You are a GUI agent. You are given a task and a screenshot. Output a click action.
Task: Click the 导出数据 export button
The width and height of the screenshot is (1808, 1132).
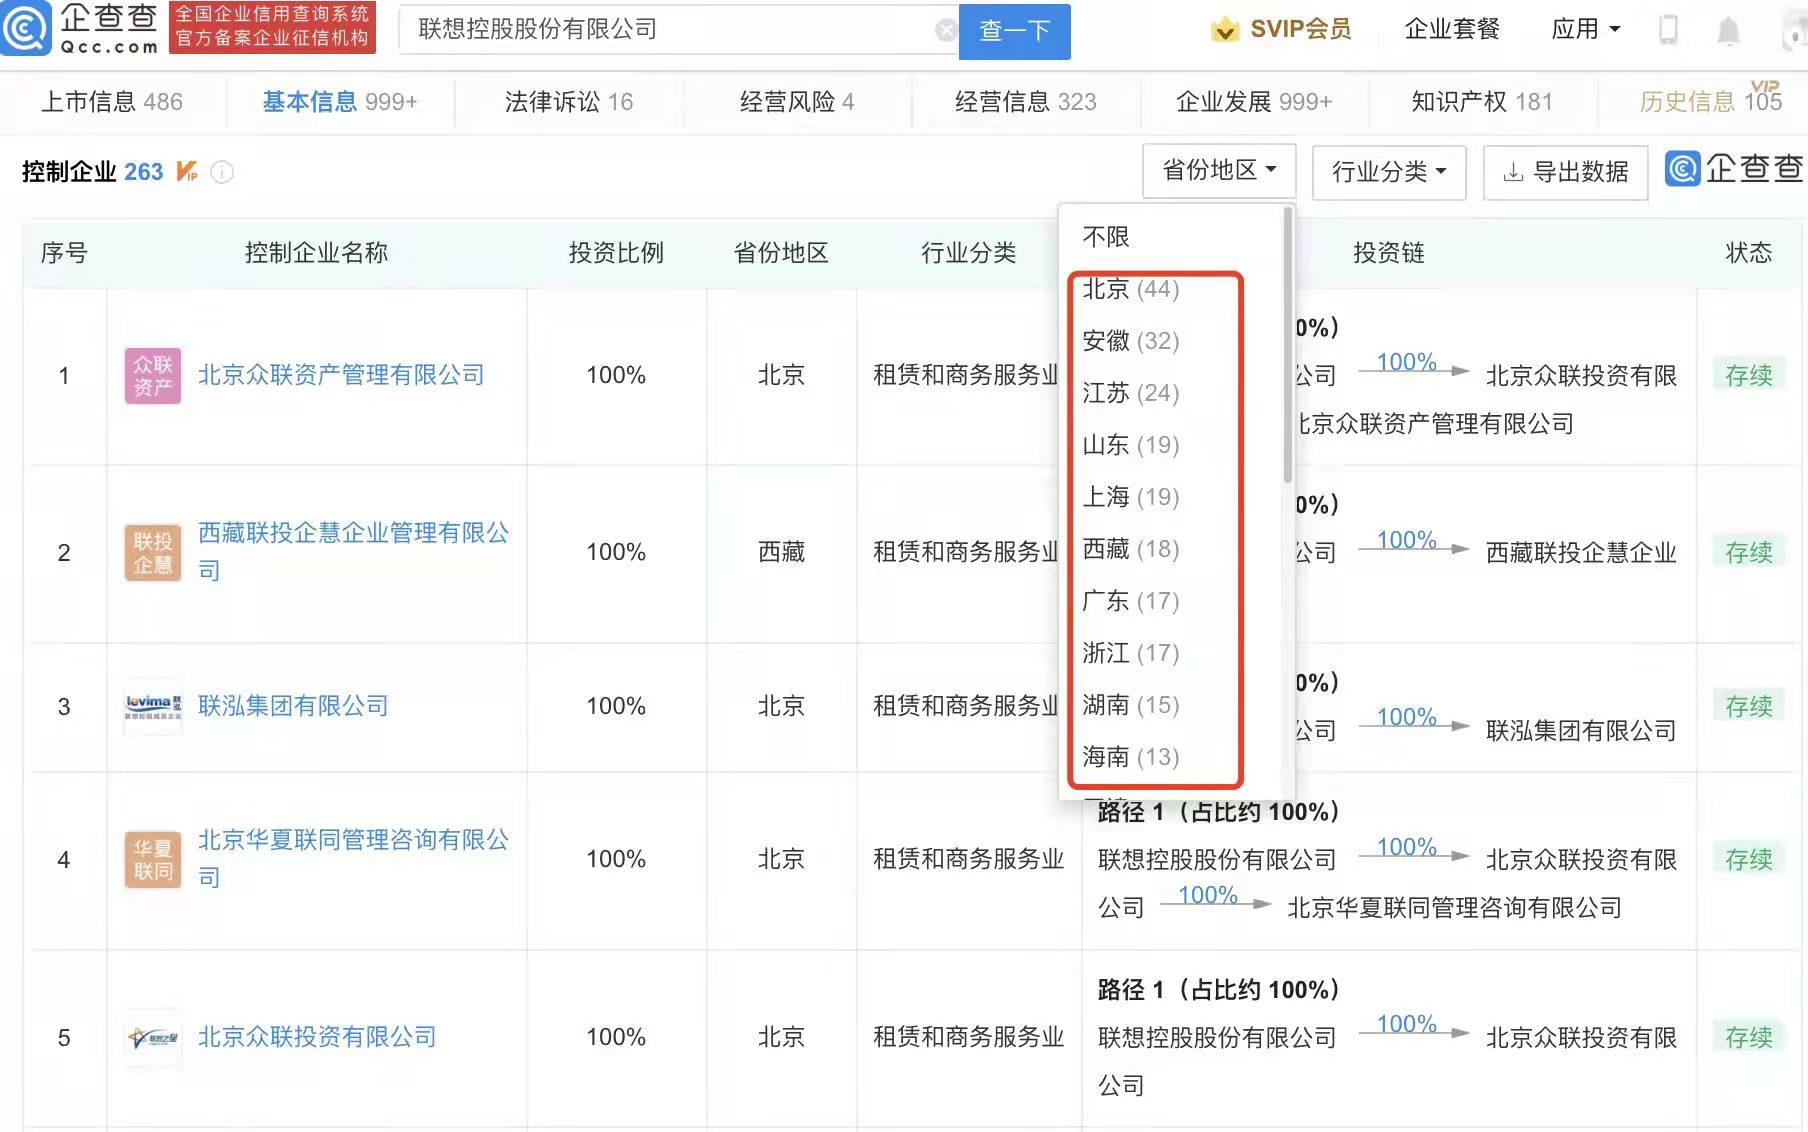1566,172
